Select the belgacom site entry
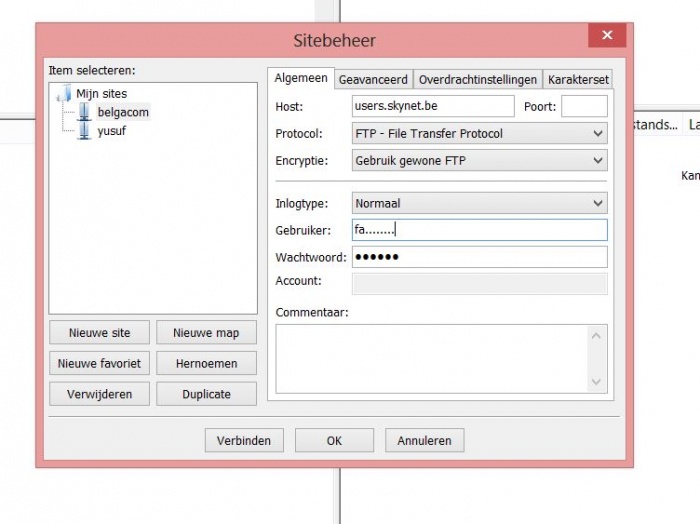The height and width of the screenshot is (524, 700). pos(123,112)
